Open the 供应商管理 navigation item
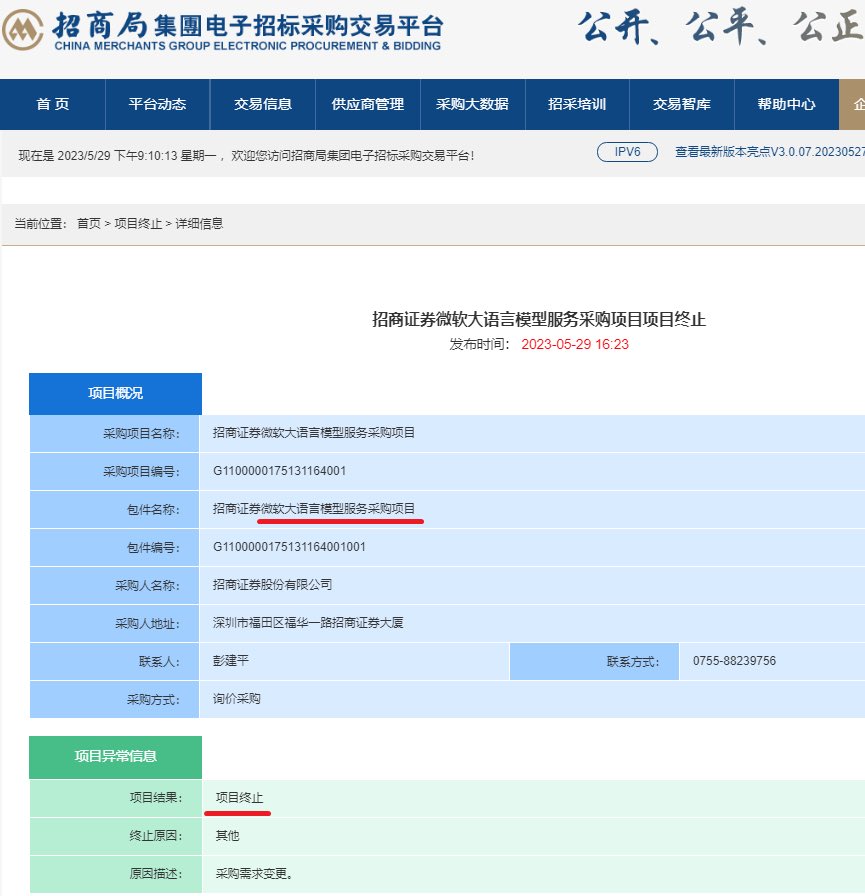 click(368, 104)
